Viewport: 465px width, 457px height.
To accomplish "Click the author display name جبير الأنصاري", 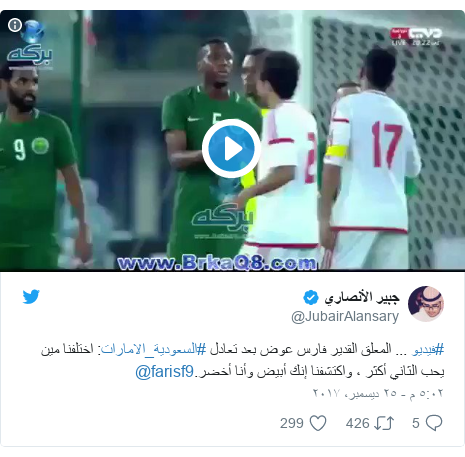I will point(362,298).
